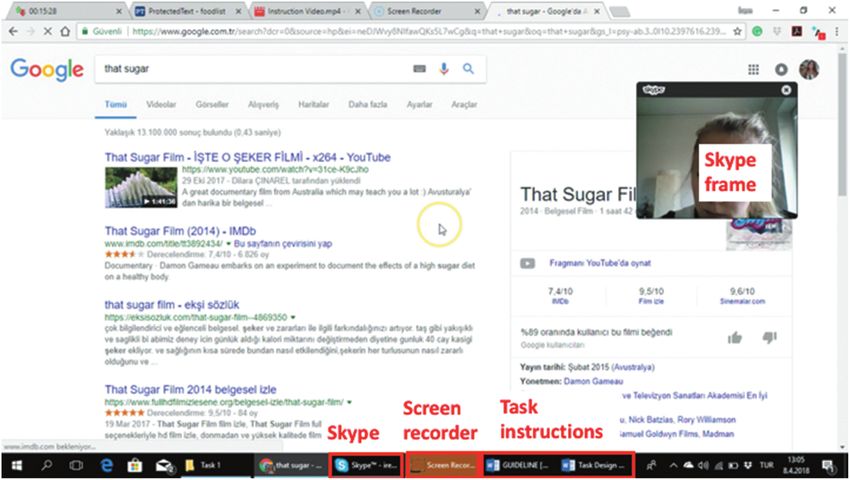The image size is (850, 480).
Task: Open the Daha fazla search menu
Action: pyautogui.click(x=368, y=104)
